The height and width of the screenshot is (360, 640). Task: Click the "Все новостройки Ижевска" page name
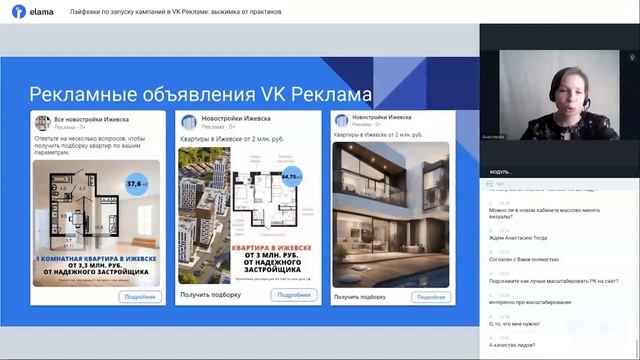[91, 120]
